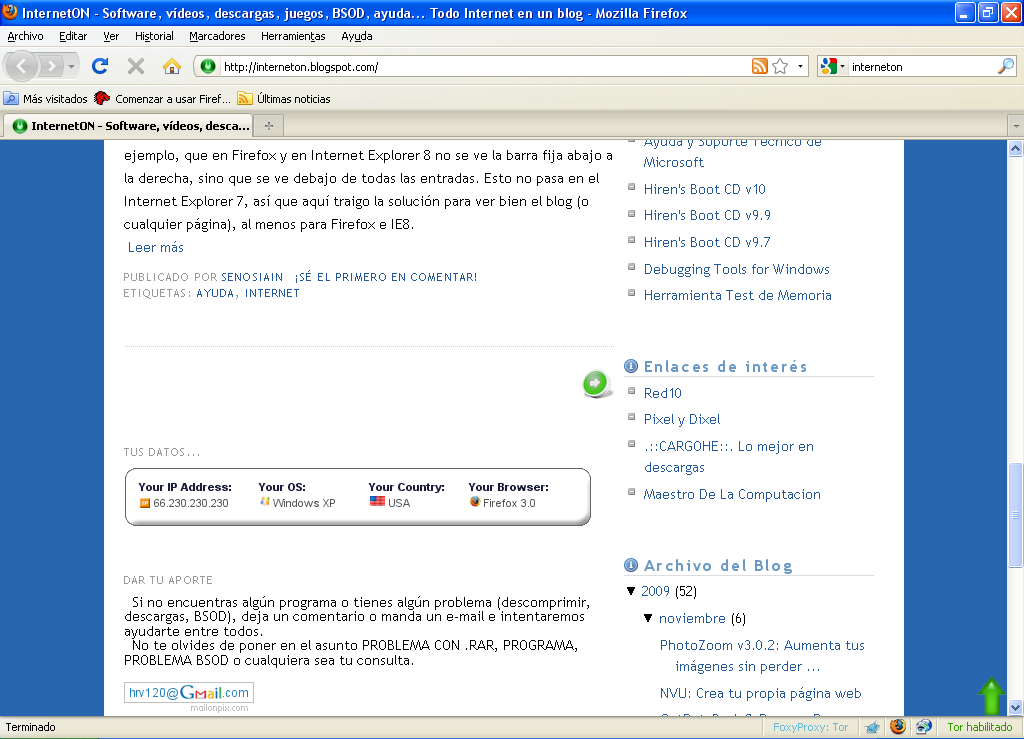Open the Marcadores menu
The width and height of the screenshot is (1024, 739).
[x=217, y=36]
